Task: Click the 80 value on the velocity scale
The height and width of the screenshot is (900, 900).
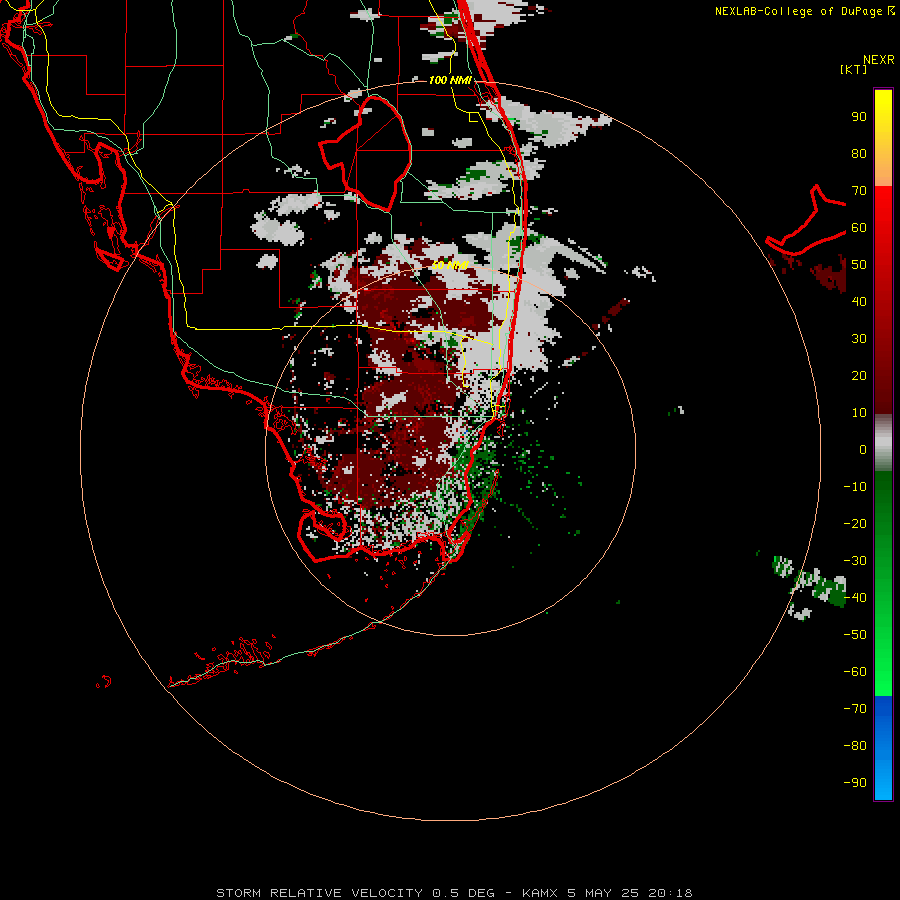Action: [859, 154]
